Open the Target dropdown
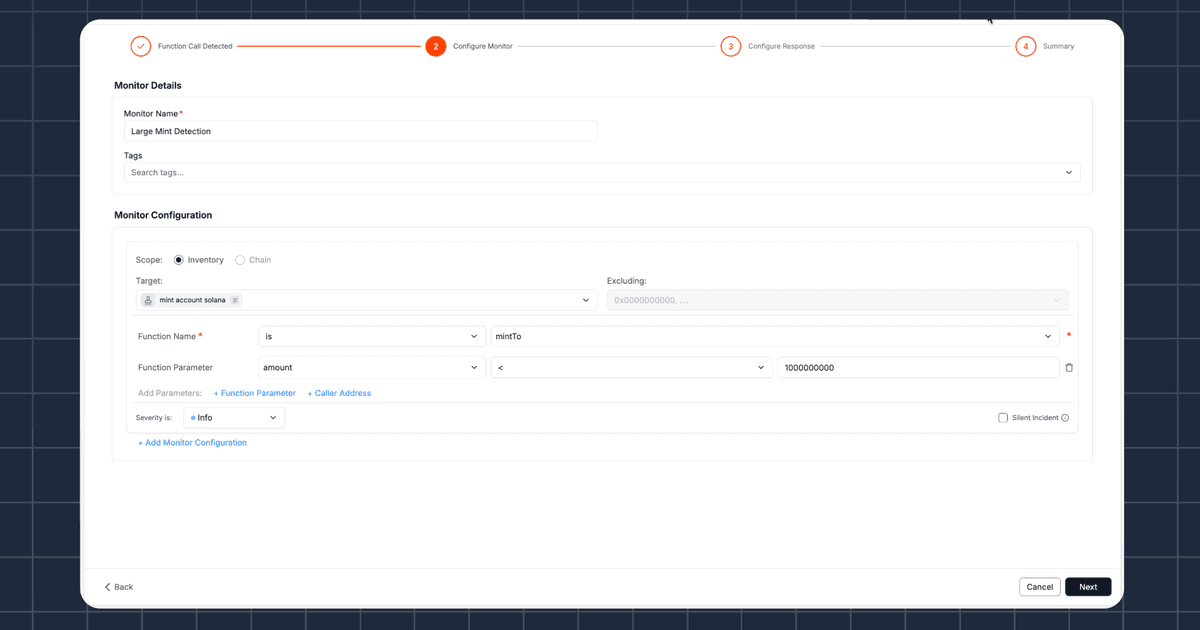The height and width of the screenshot is (630, 1200). pyautogui.click(x=586, y=300)
